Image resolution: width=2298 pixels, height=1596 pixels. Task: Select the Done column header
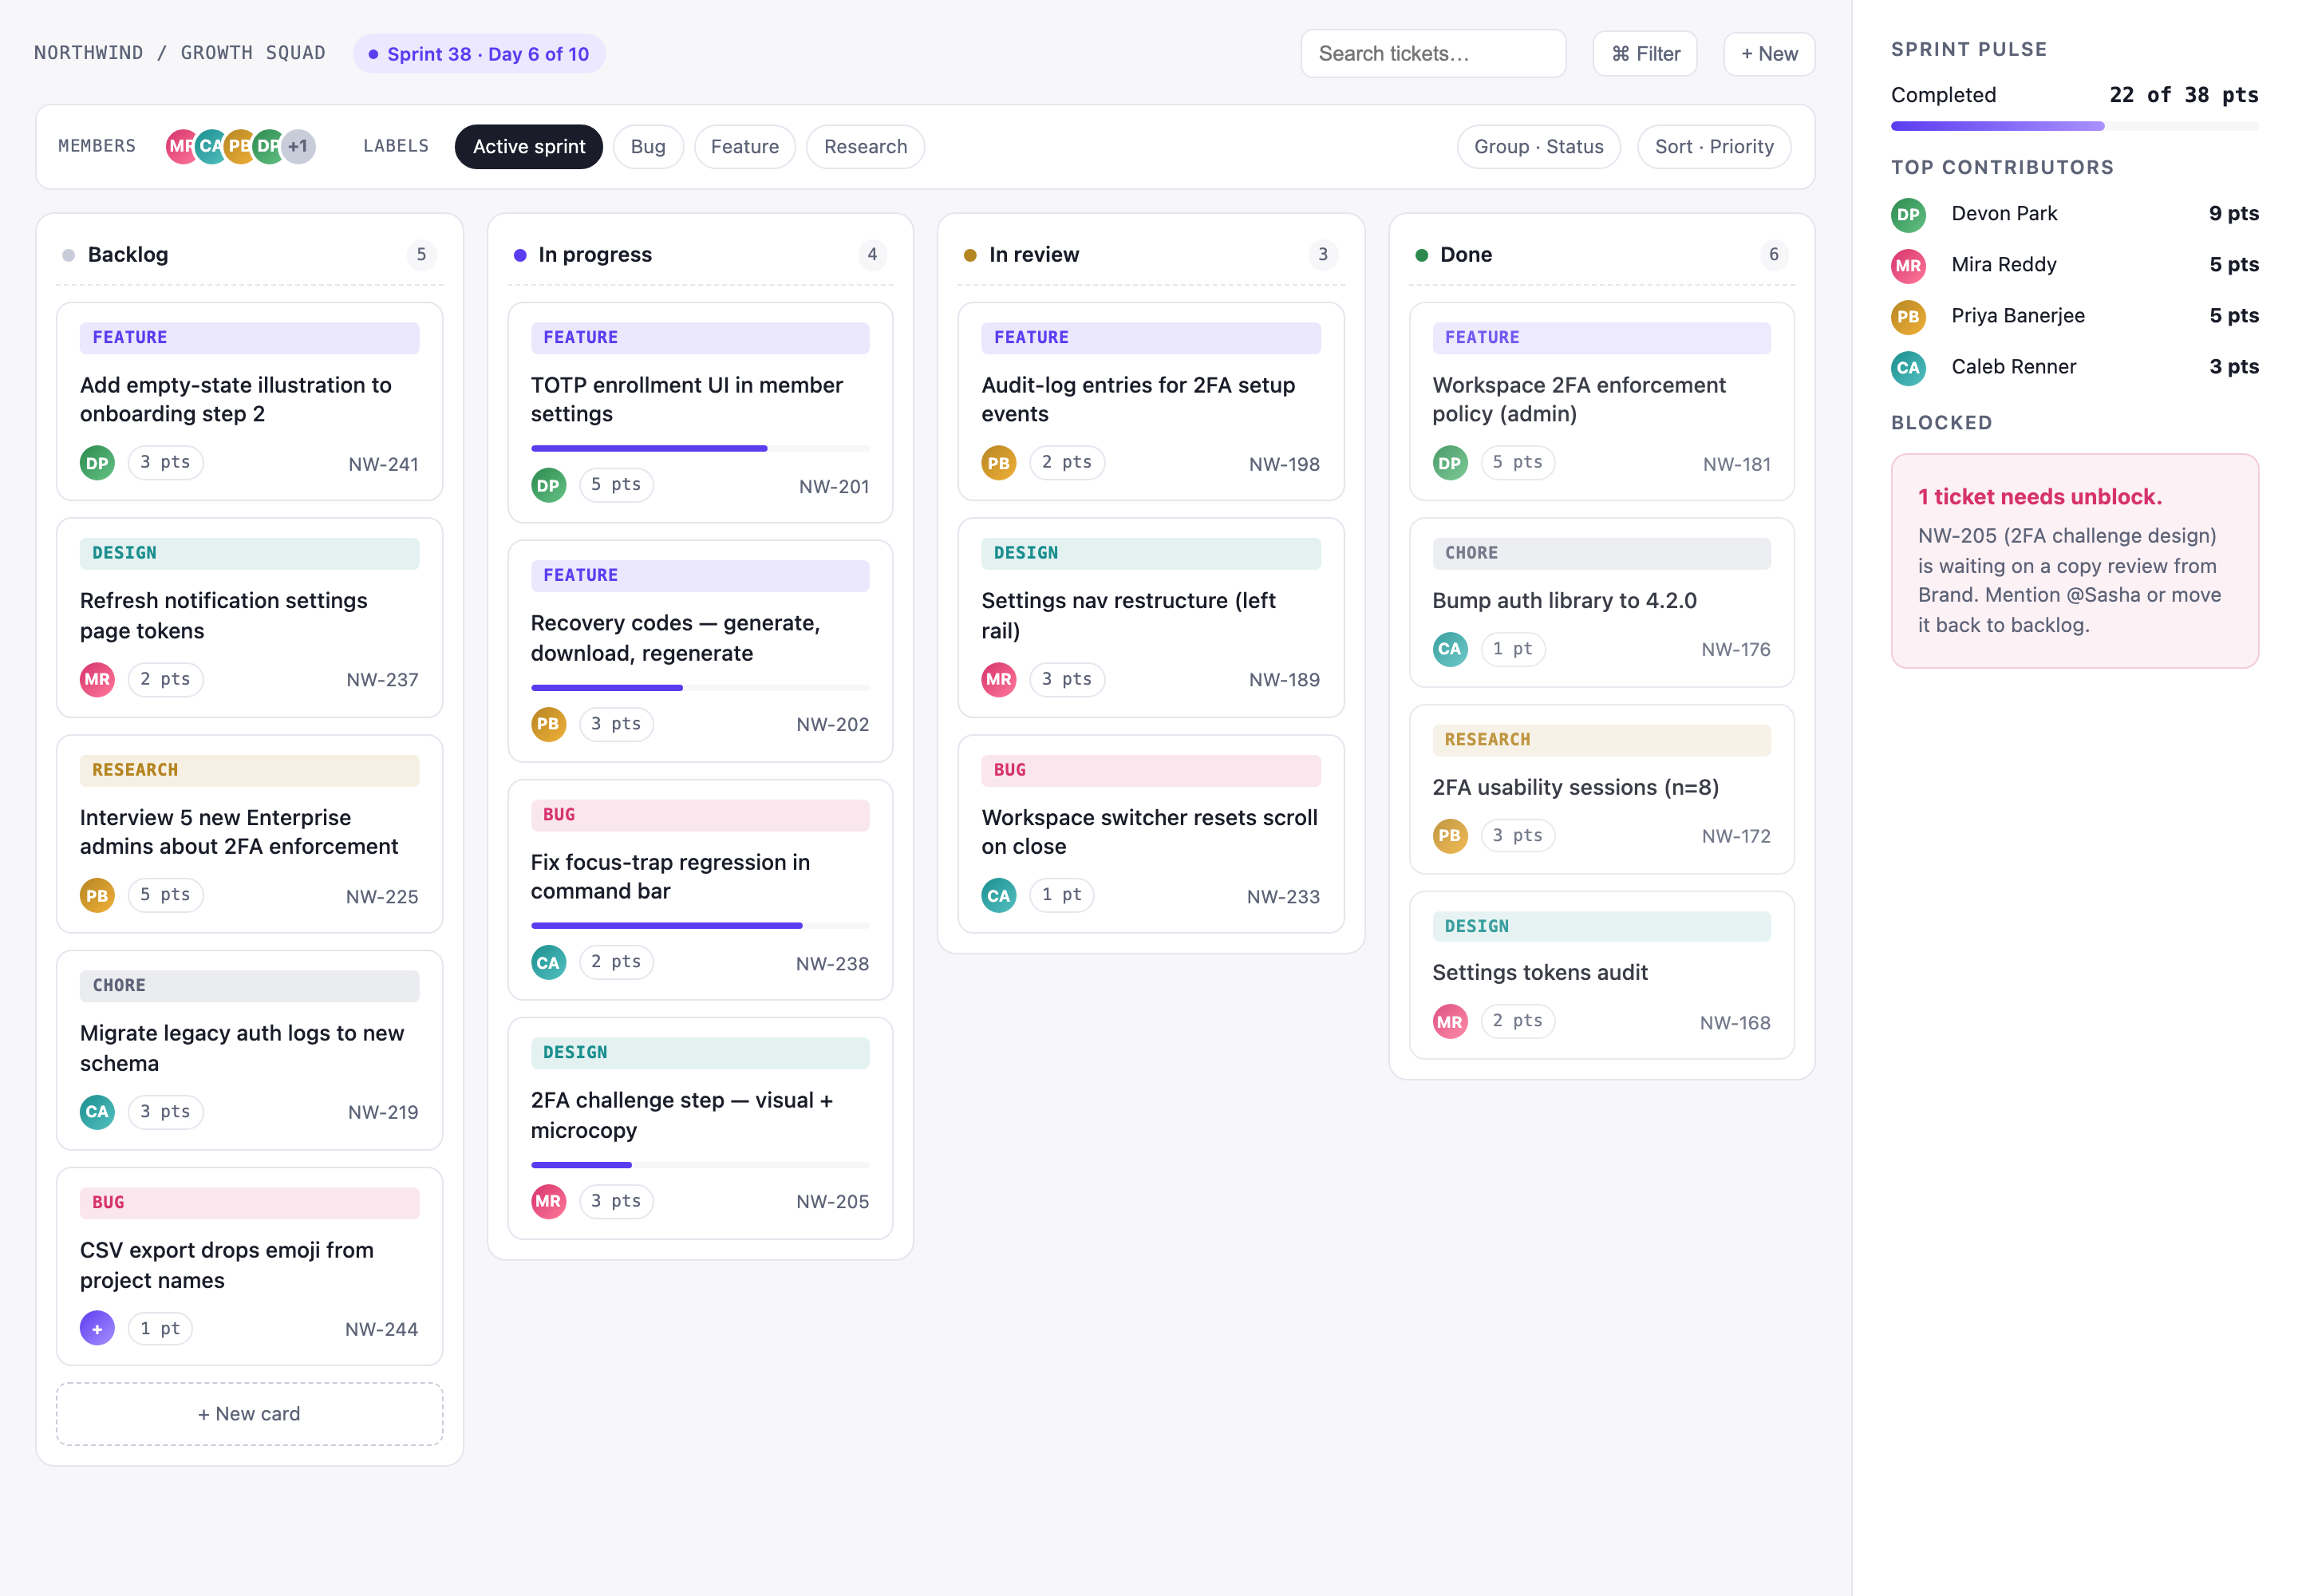pos(1602,255)
